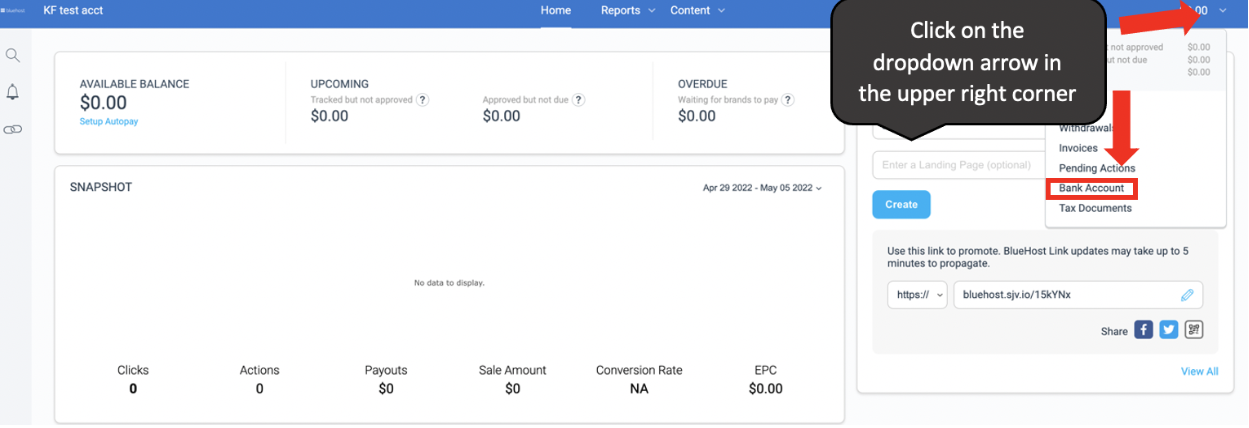
Task: Expand the Reports menu chevron
Action: [652, 11]
